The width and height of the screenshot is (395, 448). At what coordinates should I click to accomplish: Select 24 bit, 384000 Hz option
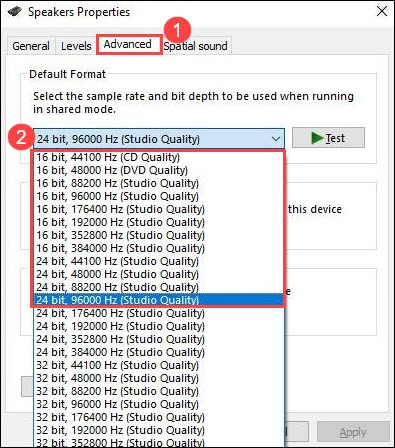(159, 352)
